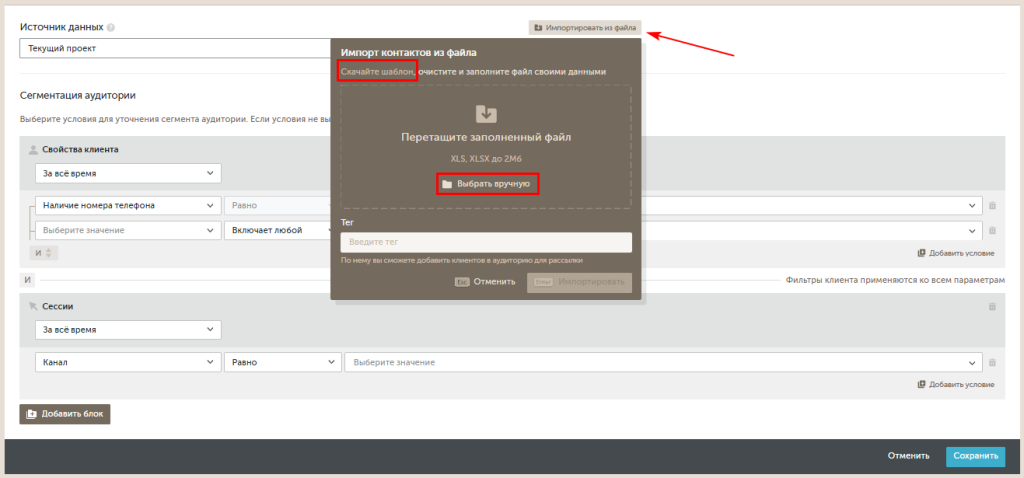Viewport: 1024px width, 478px height.
Task: Open the Канал dropdown in Сессии
Action: [x=127, y=362]
